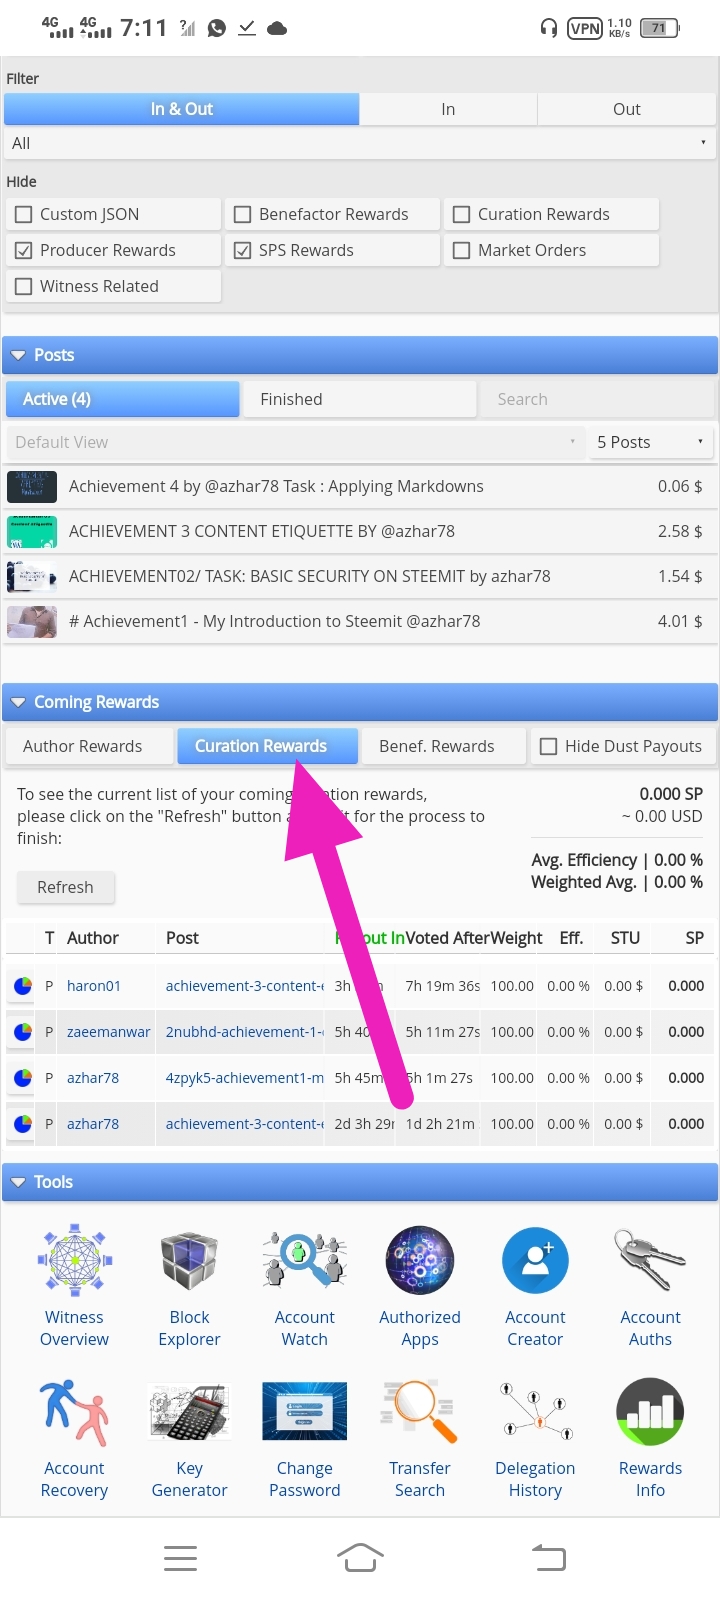
Task: Click pie icon for 4zpyk5-achievement1 row
Action: tap(22, 1078)
